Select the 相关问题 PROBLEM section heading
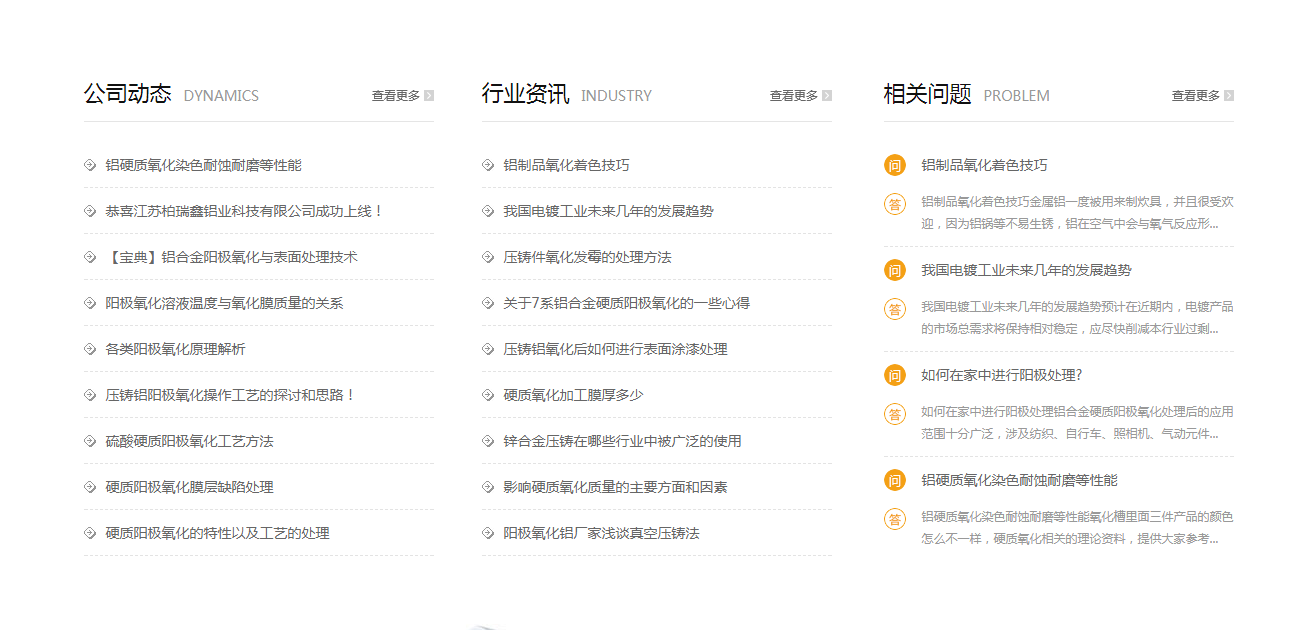The image size is (1289, 630). [x=966, y=95]
